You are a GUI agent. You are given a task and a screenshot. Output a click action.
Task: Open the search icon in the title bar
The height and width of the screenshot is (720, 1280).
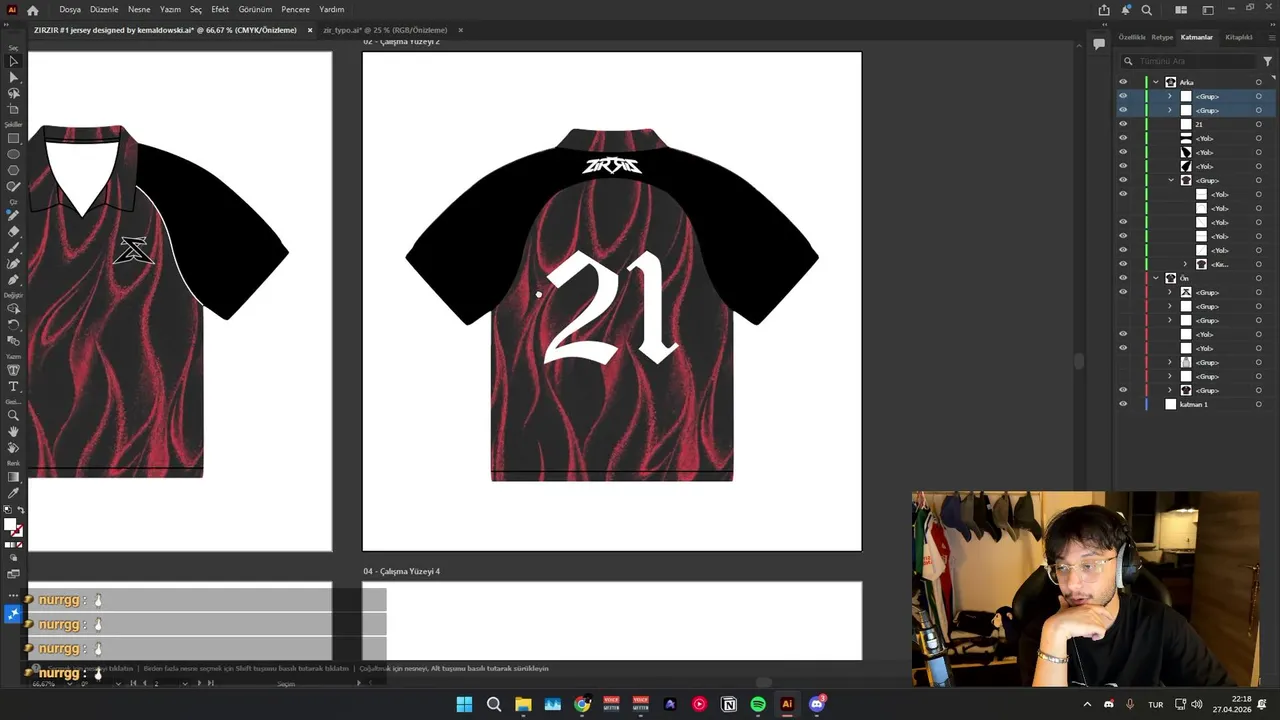[x=1147, y=10]
